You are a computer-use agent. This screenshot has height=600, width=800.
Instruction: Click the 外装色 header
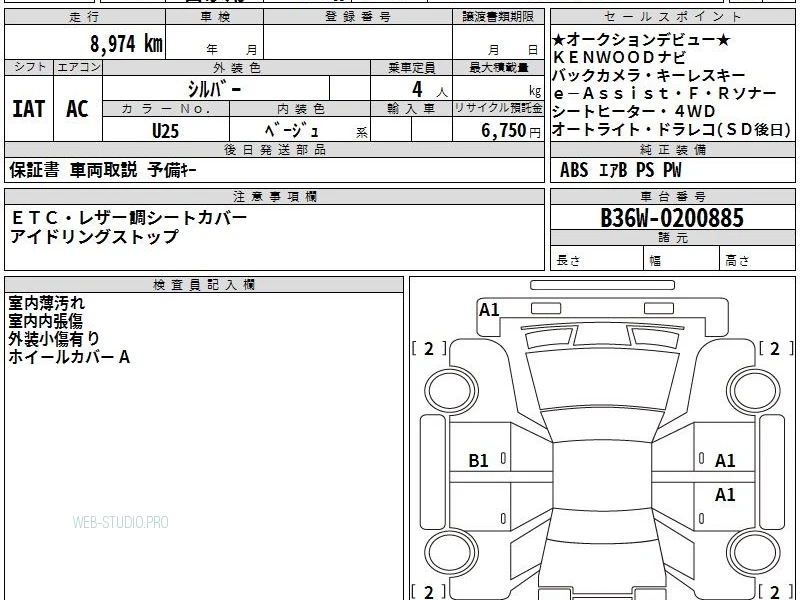click(237, 67)
